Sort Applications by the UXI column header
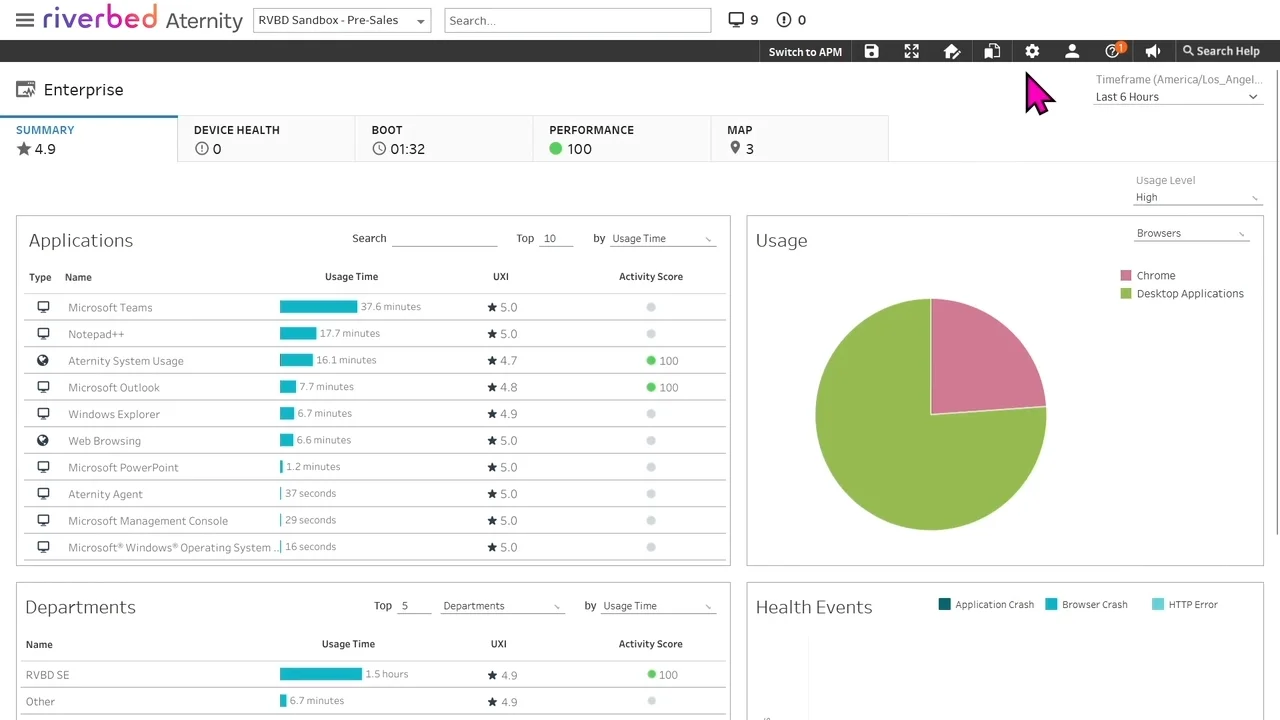This screenshot has width=1280, height=720. 501,277
